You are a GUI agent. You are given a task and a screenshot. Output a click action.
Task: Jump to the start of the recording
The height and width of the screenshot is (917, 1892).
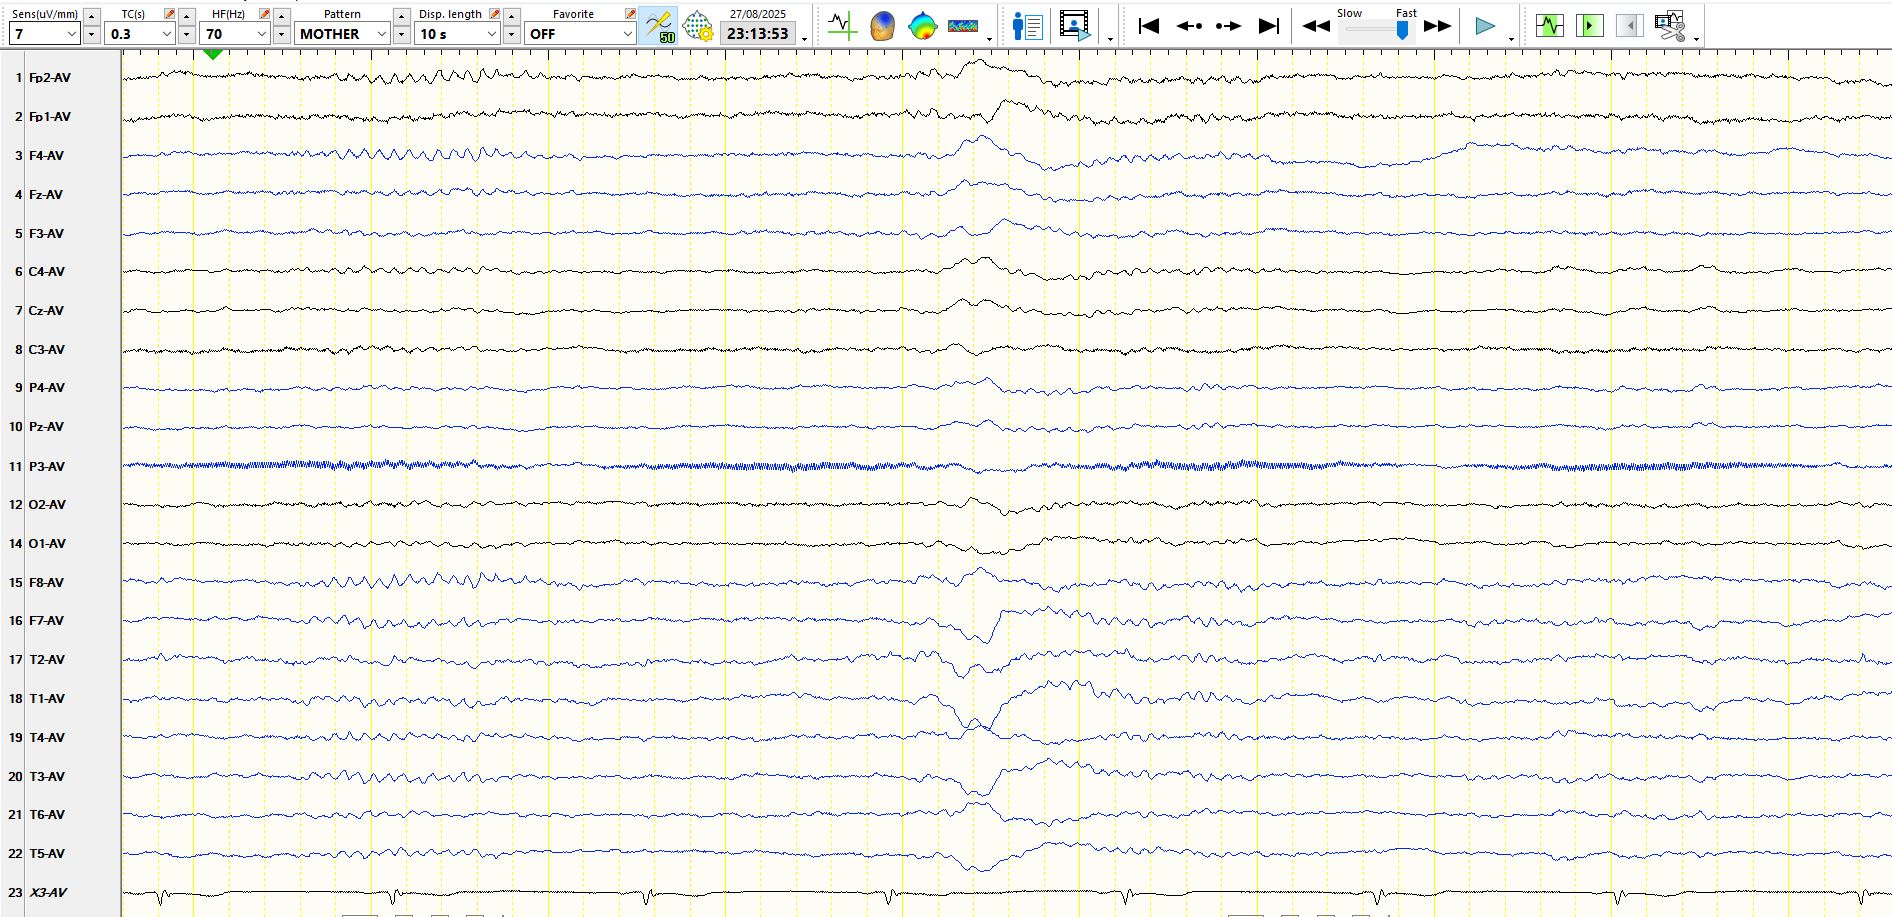click(x=1149, y=26)
